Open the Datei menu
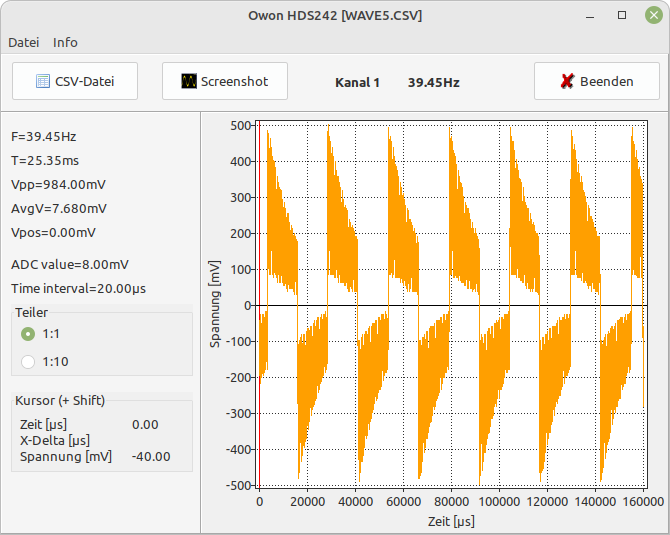 [x=23, y=42]
